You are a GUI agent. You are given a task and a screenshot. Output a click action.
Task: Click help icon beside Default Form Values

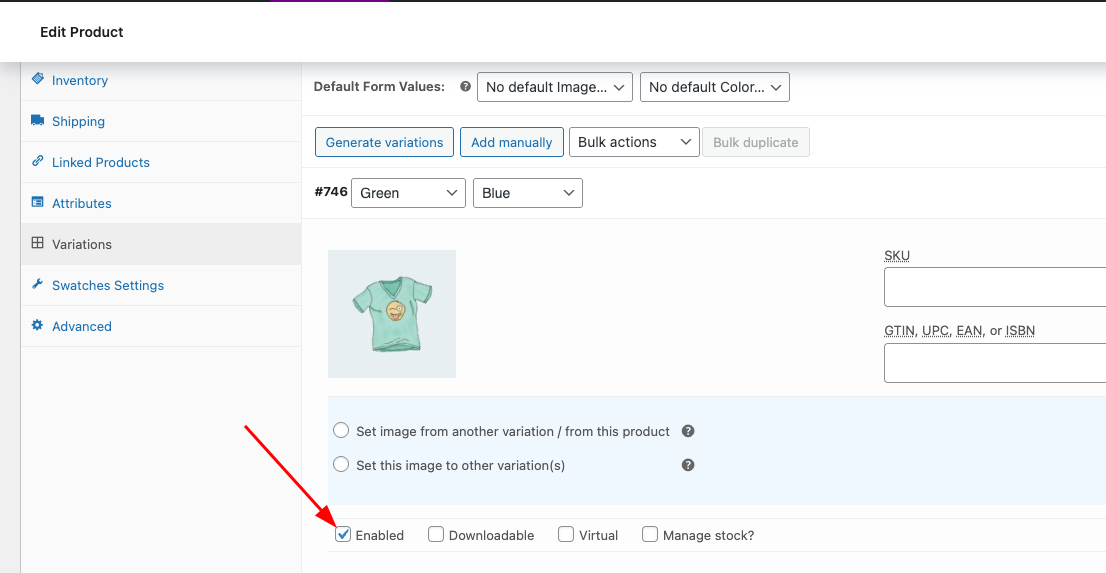pyautogui.click(x=465, y=87)
